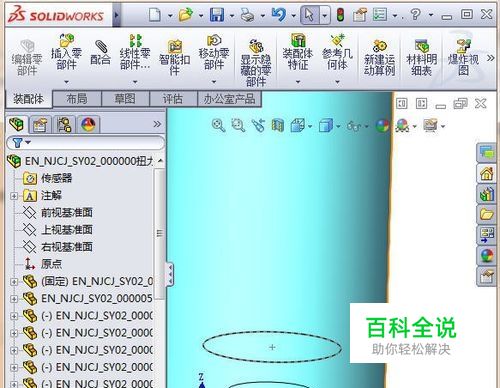This screenshot has height=388, width=500.
Task: Switch to the 评估 evaluate tab
Action: tap(173, 99)
